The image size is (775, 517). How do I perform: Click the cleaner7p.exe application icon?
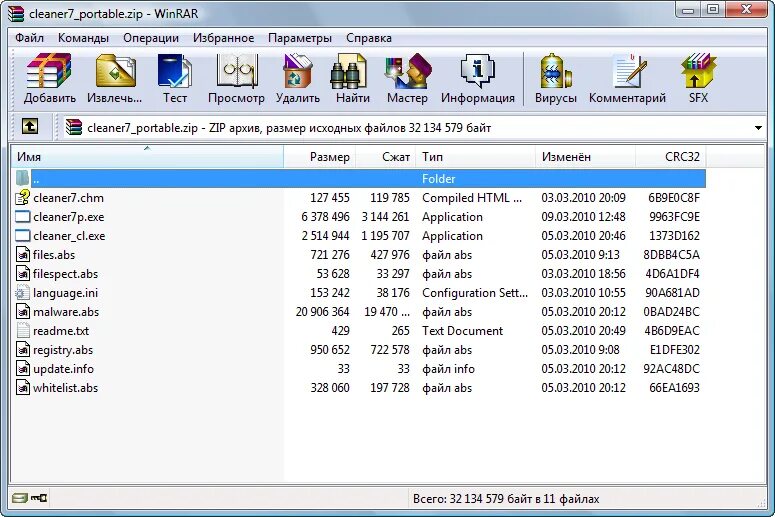point(22,216)
